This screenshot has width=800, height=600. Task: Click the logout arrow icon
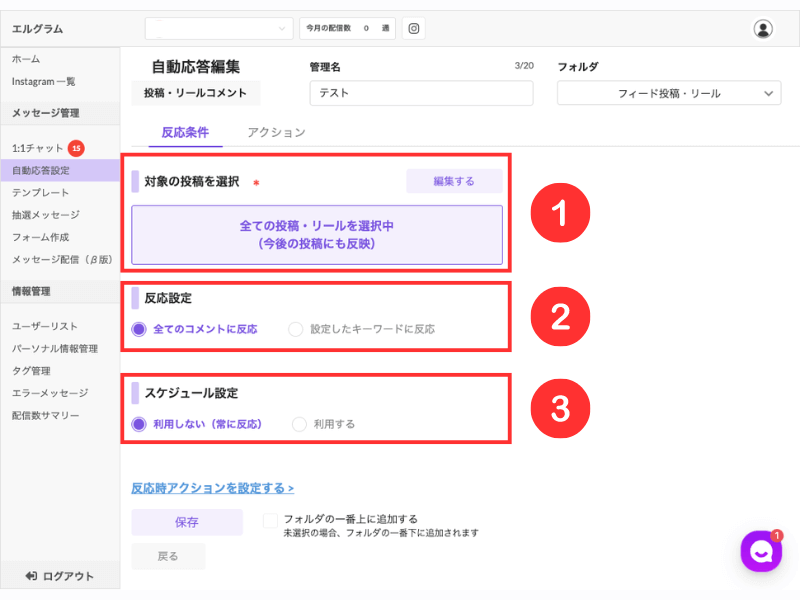tap(31, 576)
